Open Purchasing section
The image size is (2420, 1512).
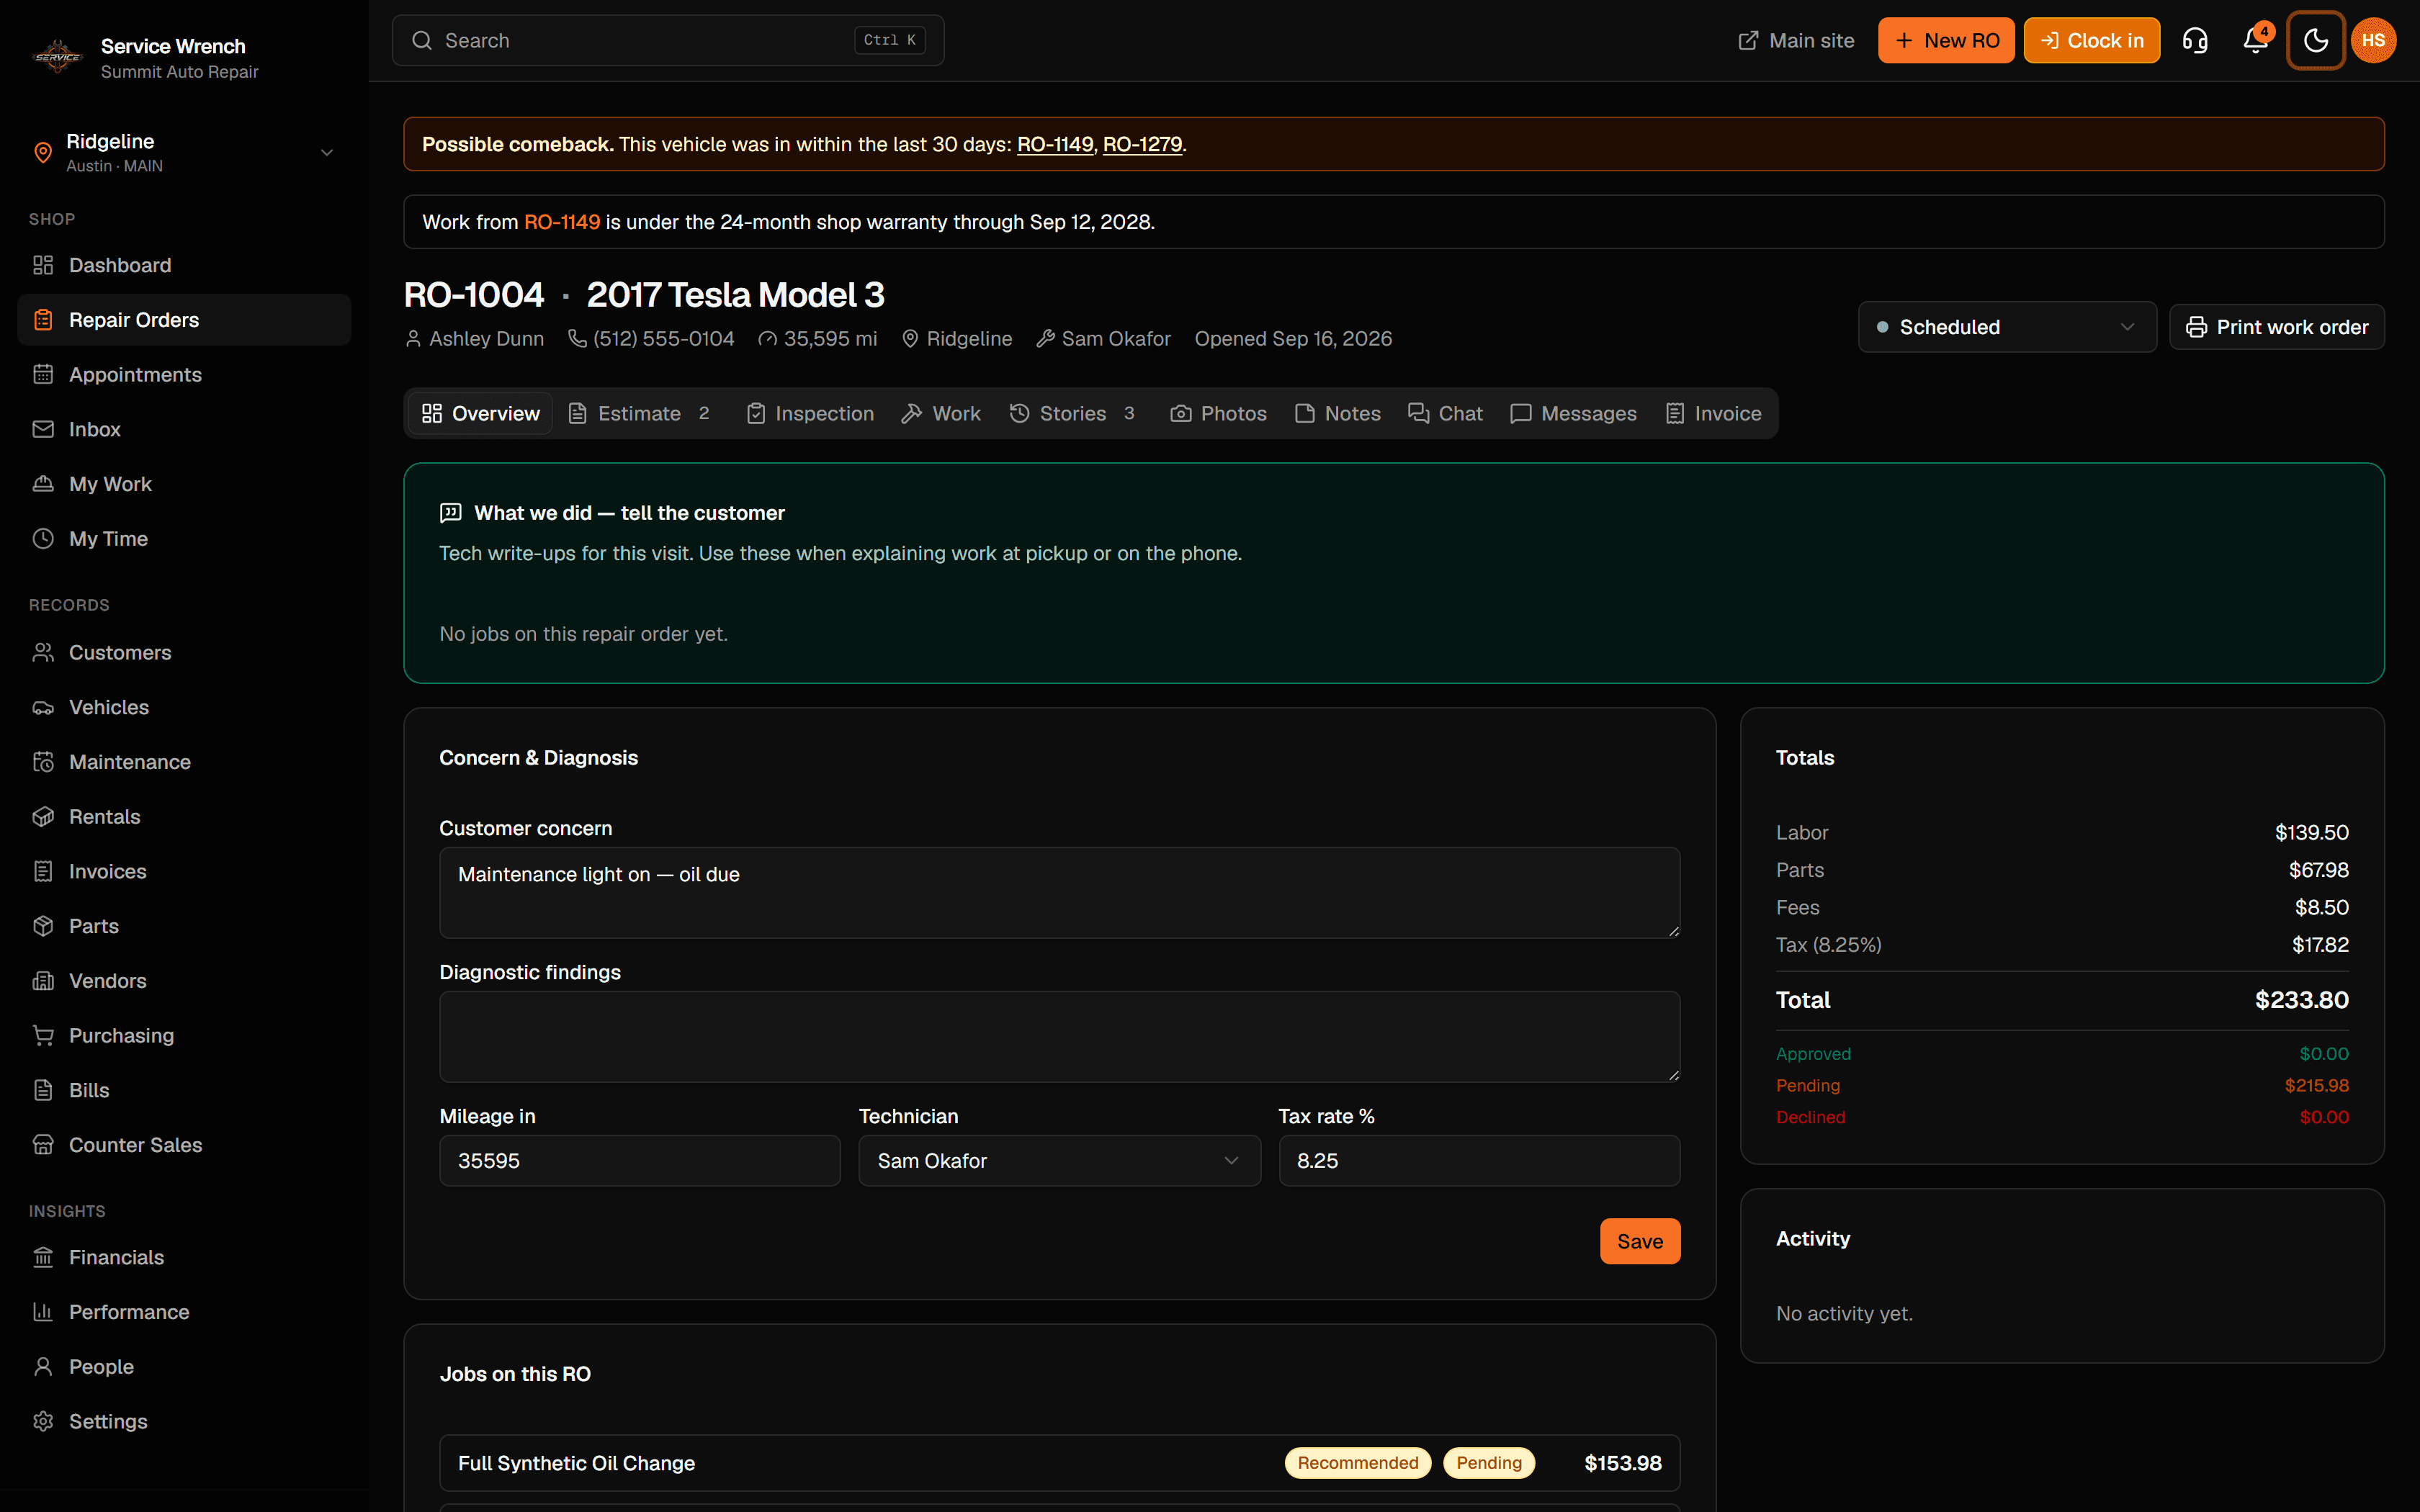click(x=184, y=1036)
